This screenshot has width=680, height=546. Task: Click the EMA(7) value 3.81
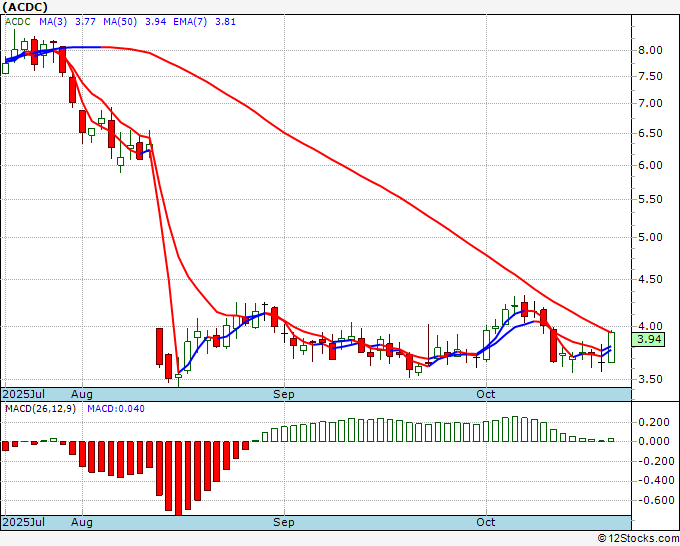click(226, 22)
